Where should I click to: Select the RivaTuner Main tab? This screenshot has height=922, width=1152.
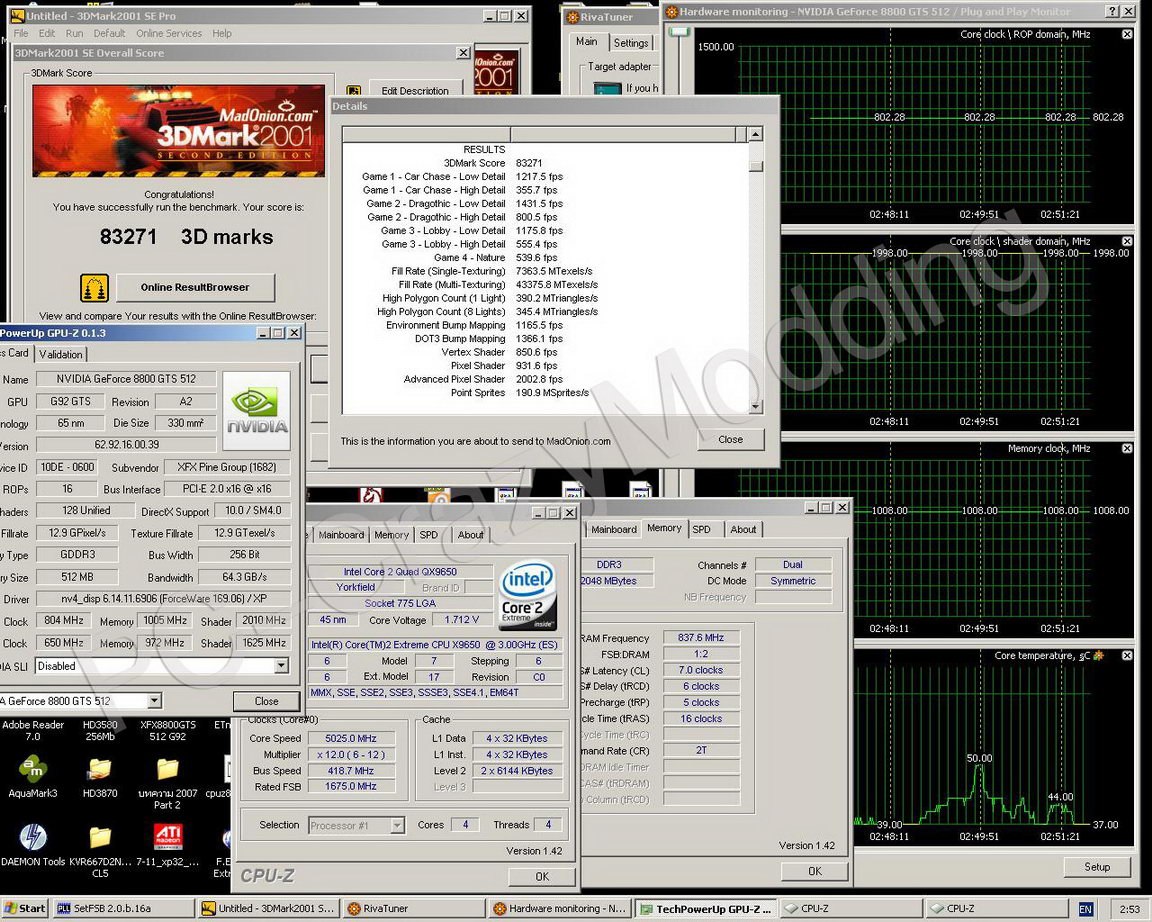[586, 41]
